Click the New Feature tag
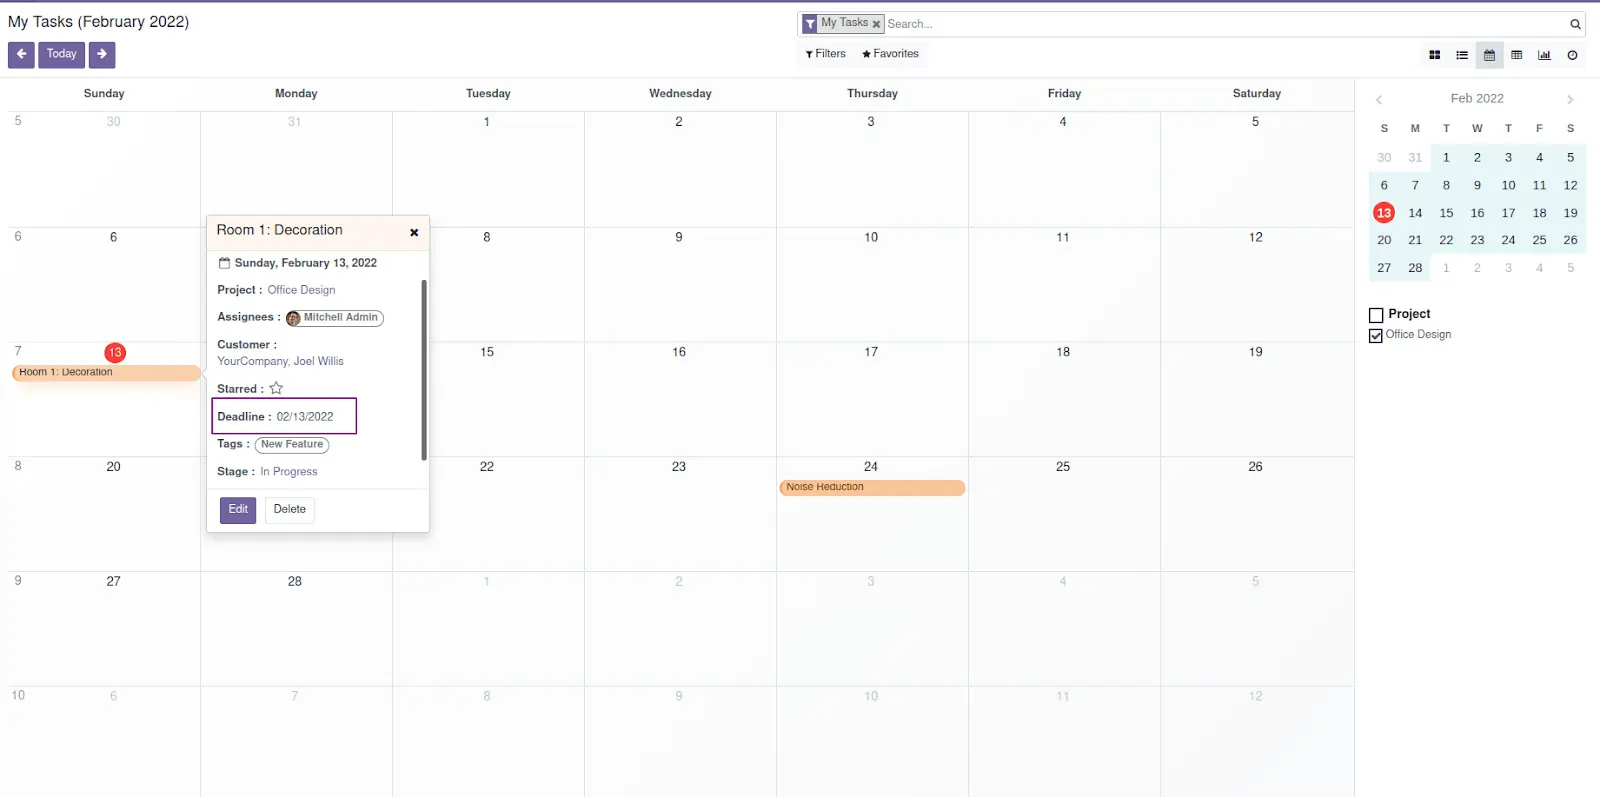The width and height of the screenshot is (1600, 797). click(292, 444)
